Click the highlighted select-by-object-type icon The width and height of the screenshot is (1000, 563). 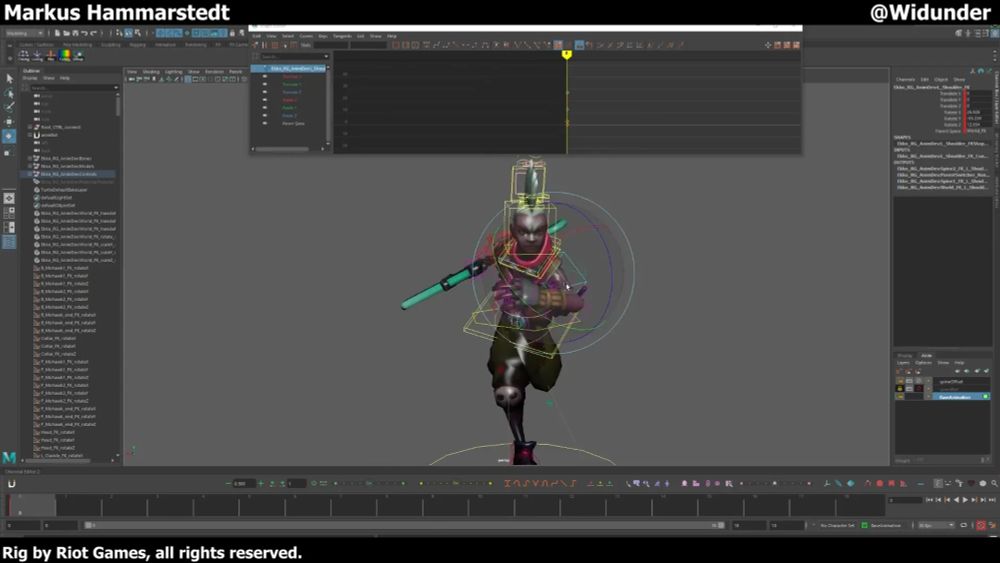click(128, 33)
